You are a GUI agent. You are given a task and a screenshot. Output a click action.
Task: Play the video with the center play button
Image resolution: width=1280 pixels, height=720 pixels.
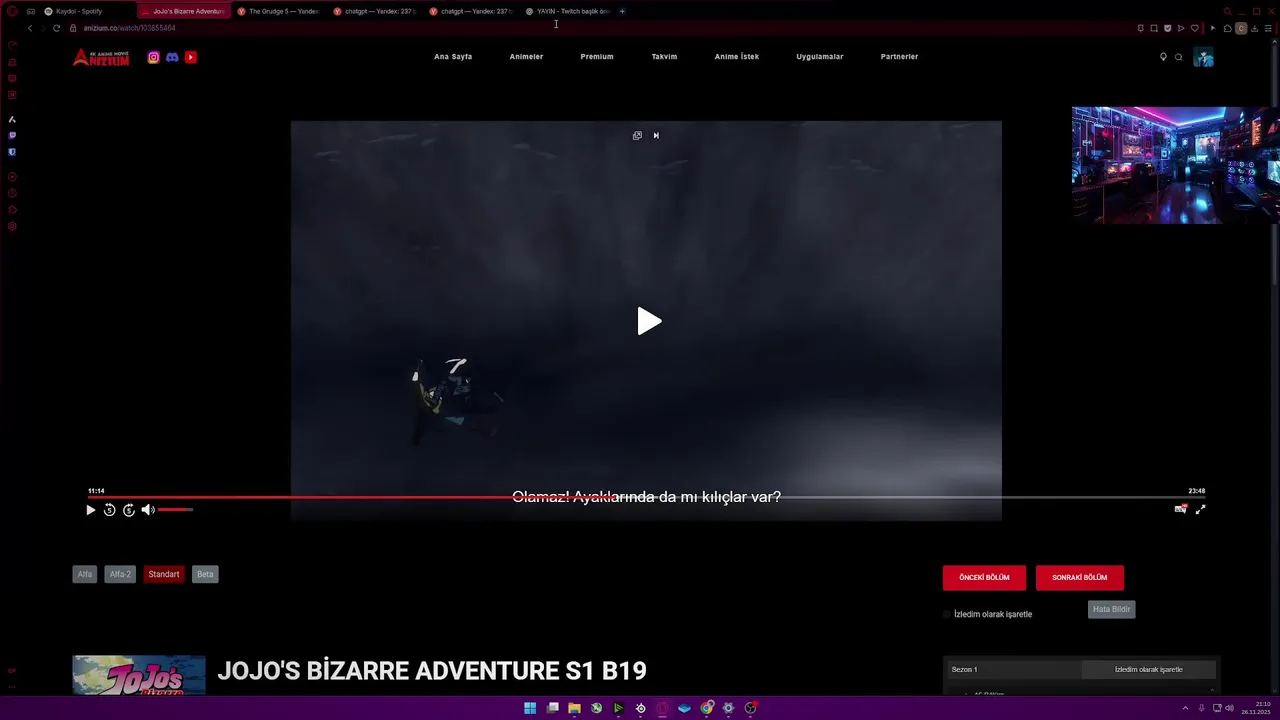click(x=650, y=321)
